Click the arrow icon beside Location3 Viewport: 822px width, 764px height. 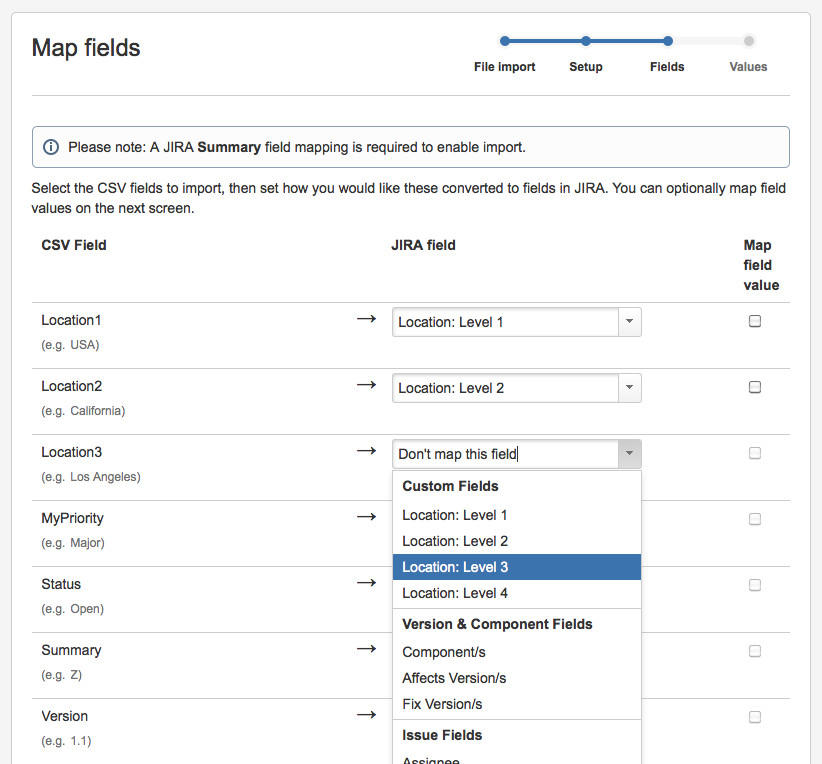point(366,451)
